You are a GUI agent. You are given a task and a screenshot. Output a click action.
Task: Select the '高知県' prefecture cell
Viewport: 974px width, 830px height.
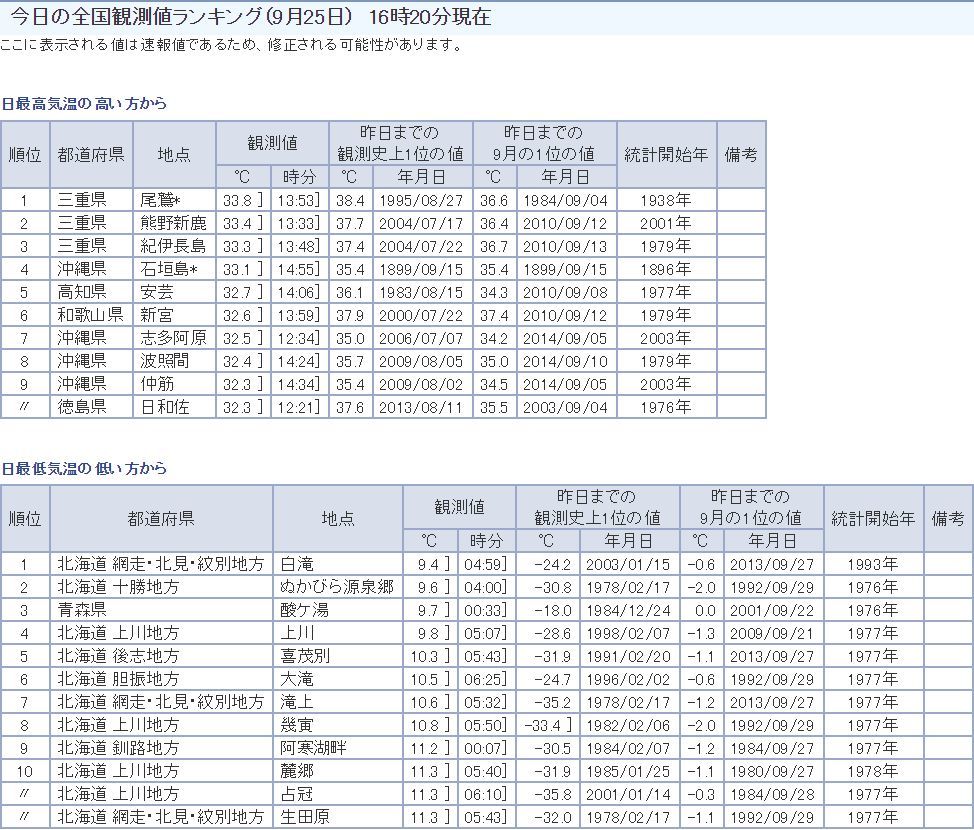[91, 292]
